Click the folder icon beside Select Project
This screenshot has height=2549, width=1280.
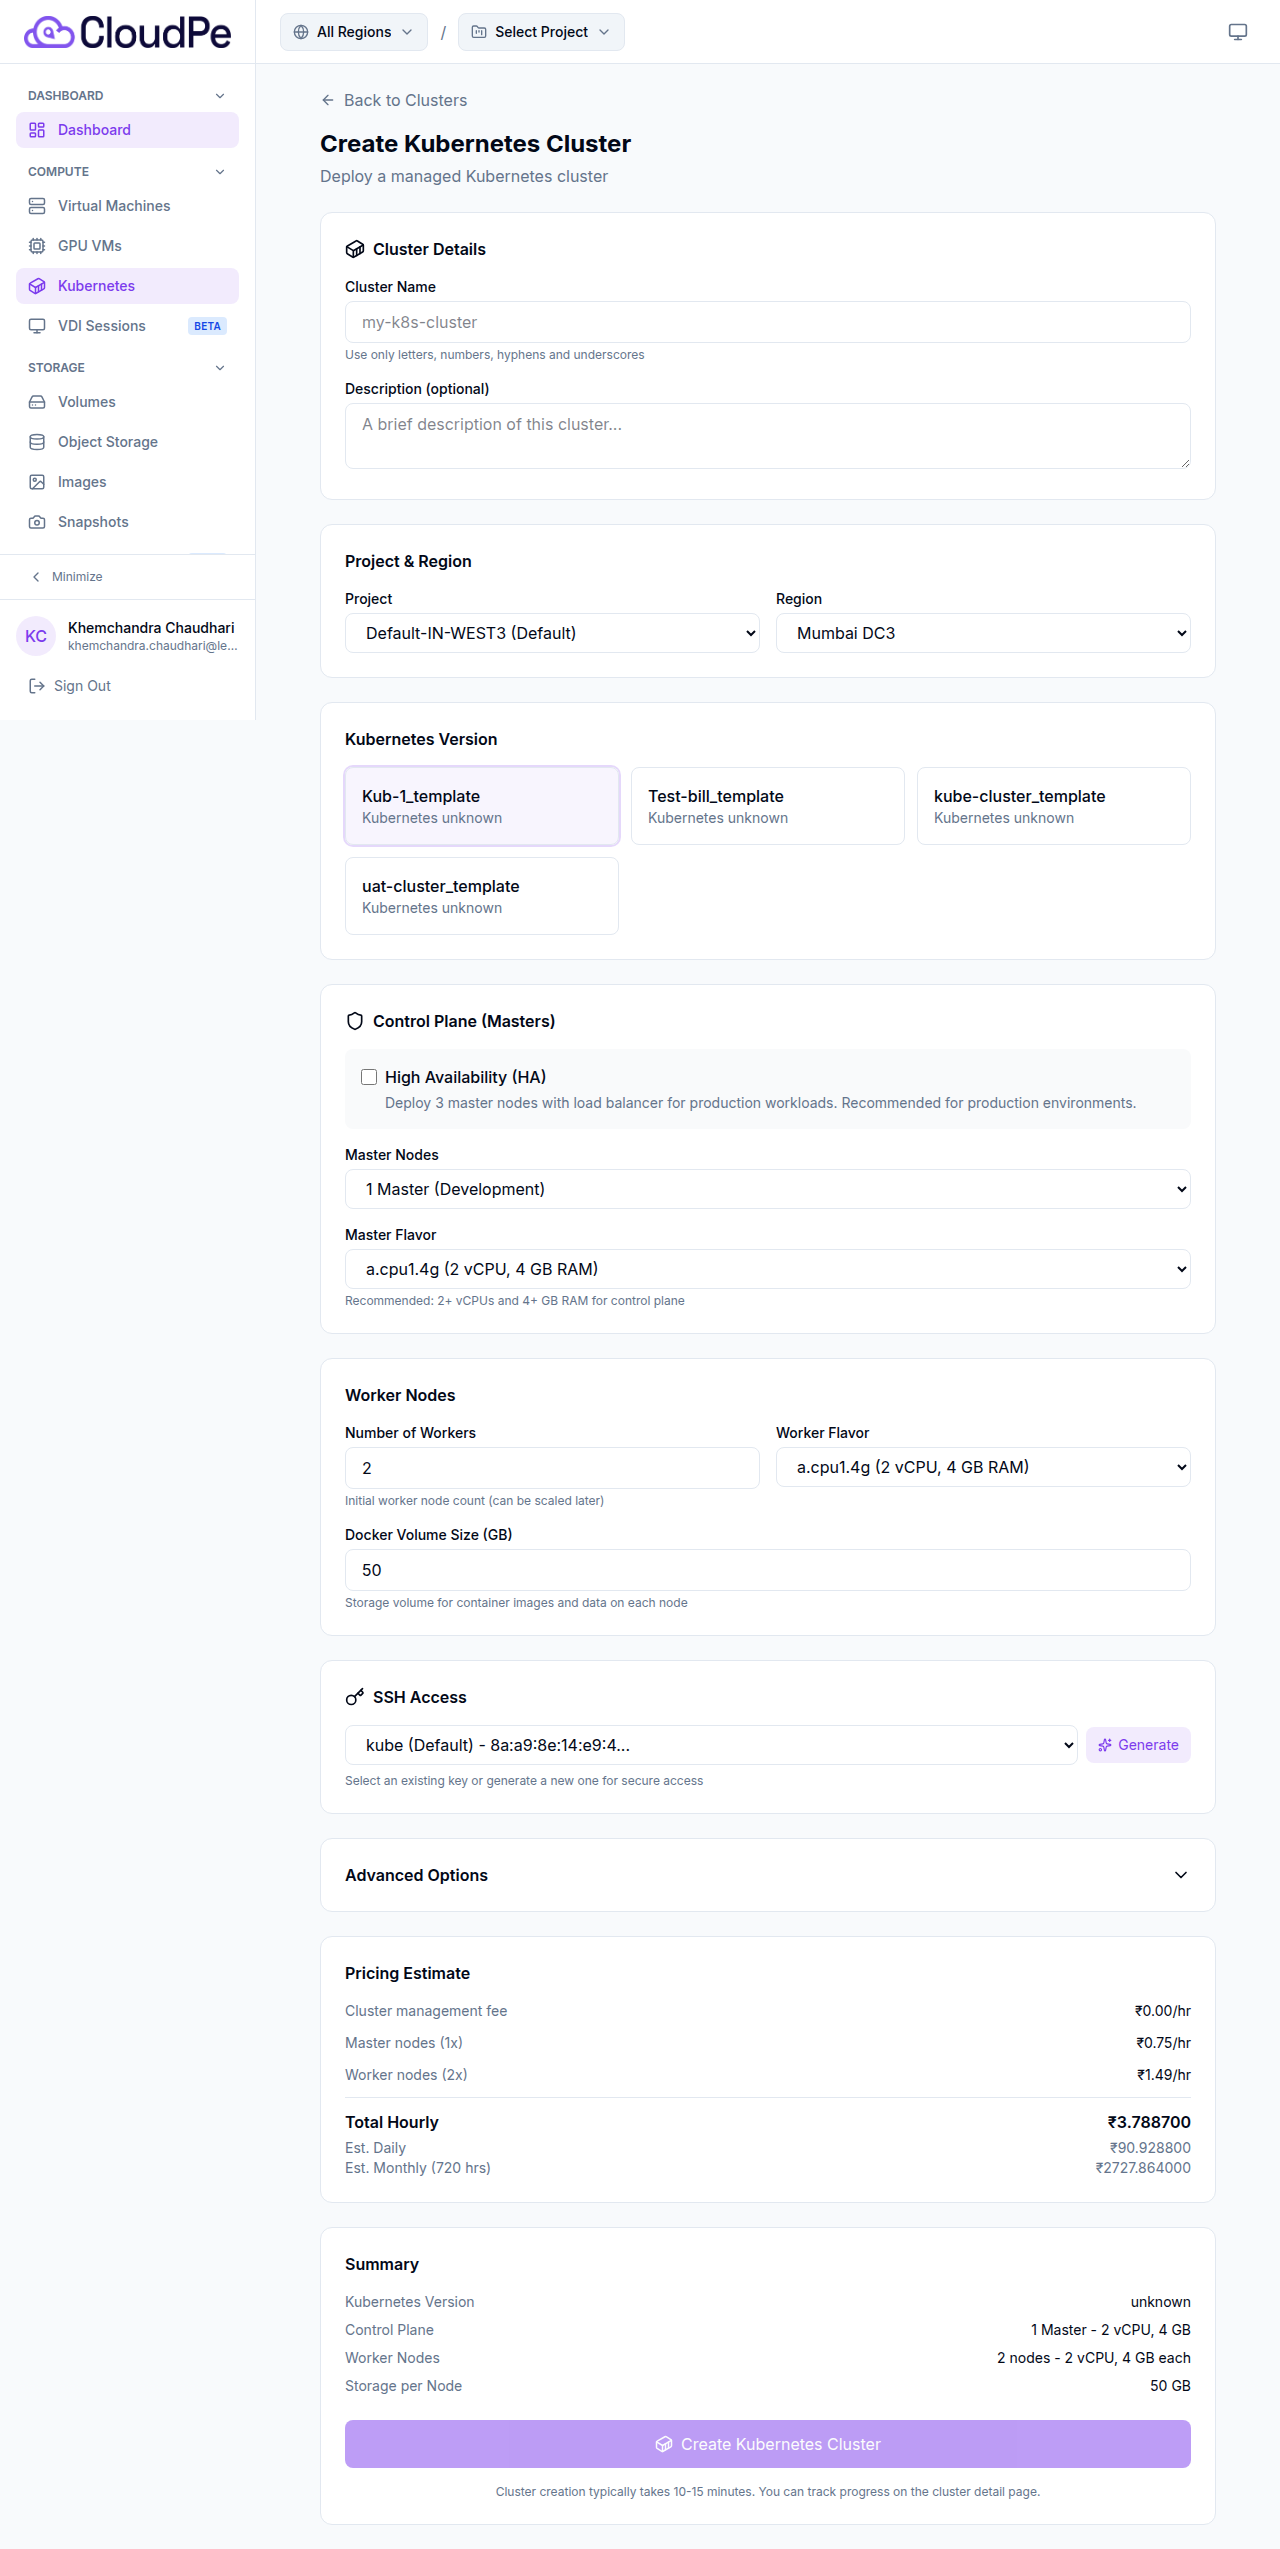[479, 32]
